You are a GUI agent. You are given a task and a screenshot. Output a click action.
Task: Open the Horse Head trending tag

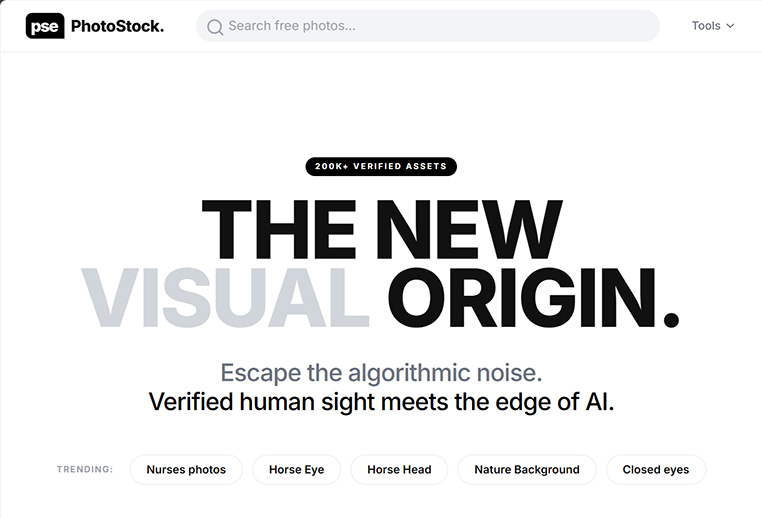(399, 469)
